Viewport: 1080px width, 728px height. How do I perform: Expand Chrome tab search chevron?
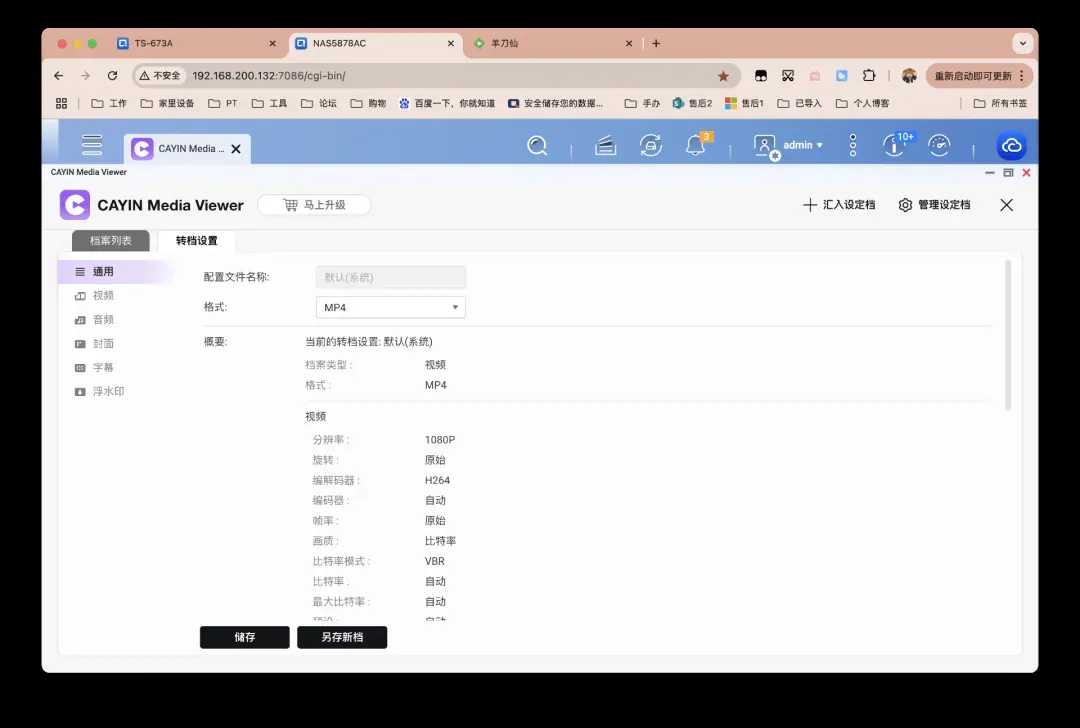click(x=1022, y=43)
